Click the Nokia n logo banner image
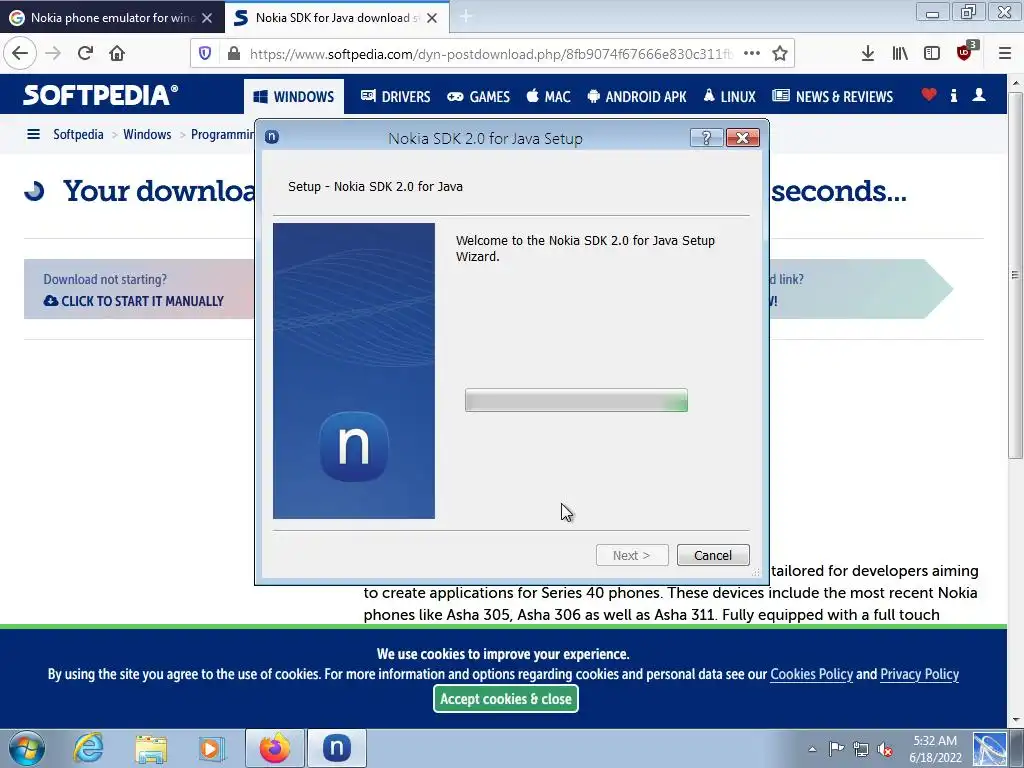1024x768 pixels. [354, 371]
